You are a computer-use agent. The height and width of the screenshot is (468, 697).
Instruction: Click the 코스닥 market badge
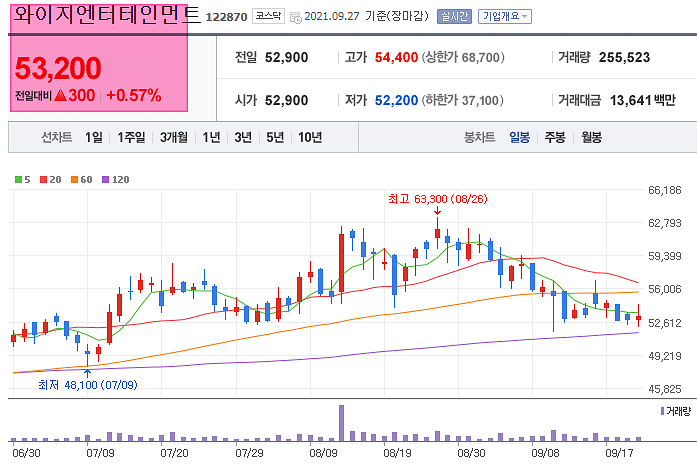point(268,16)
